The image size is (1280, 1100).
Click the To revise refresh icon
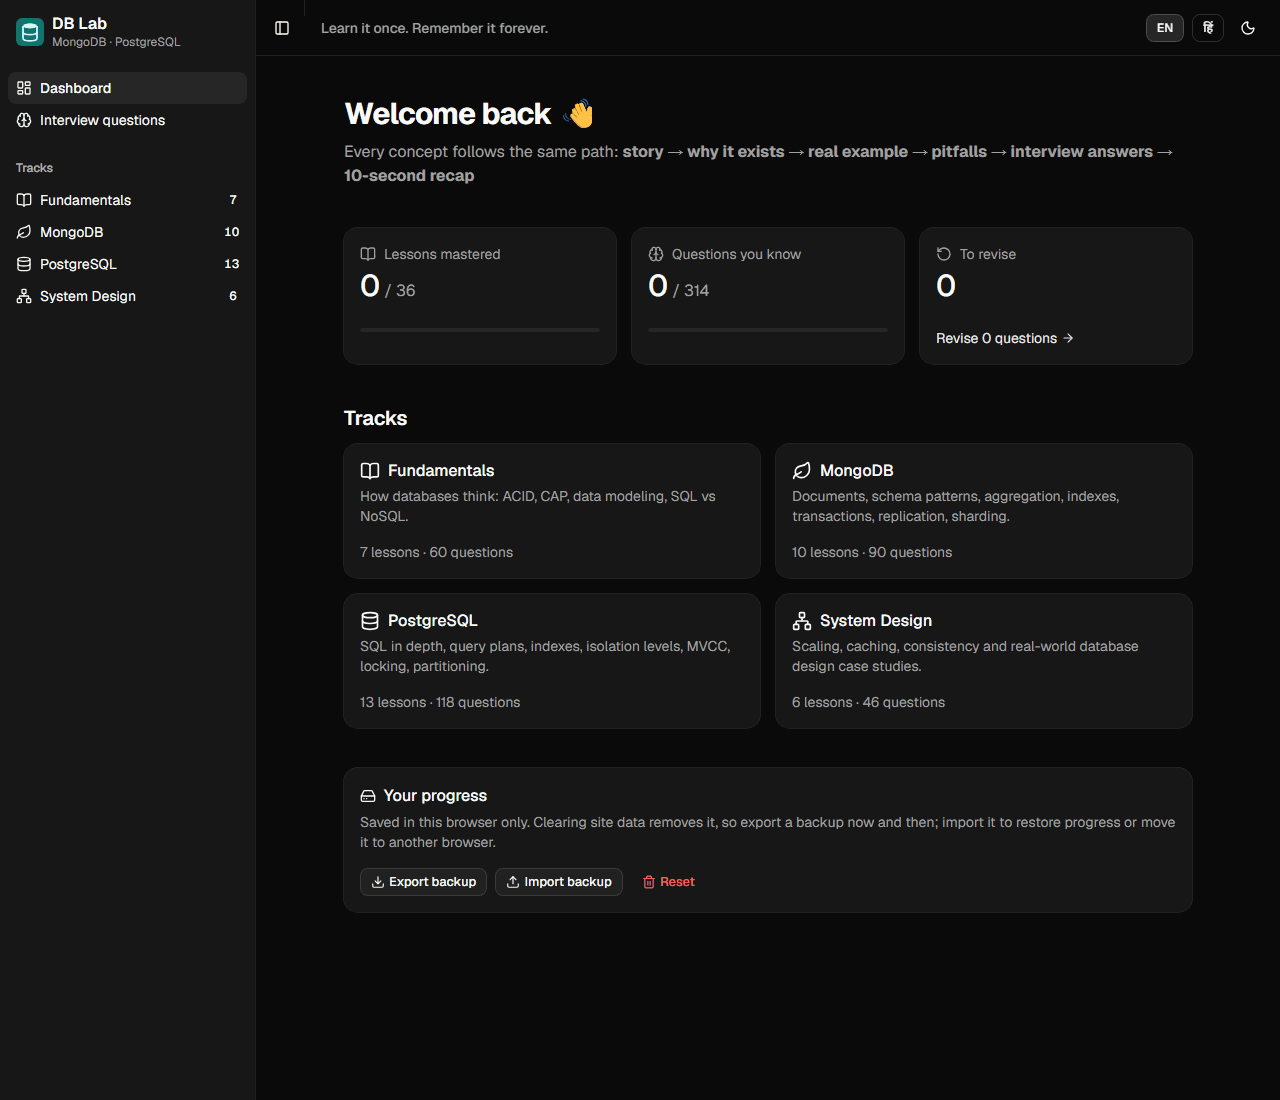click(944, 254)
